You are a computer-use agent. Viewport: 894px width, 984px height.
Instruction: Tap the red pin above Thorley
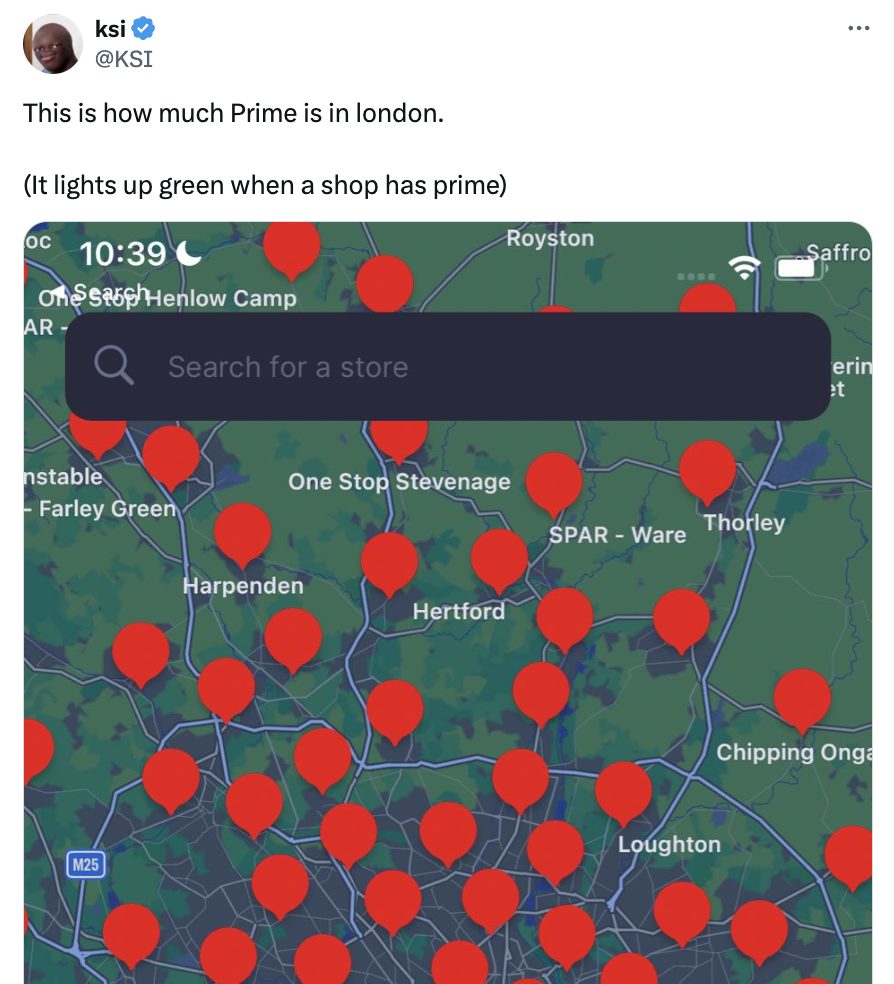point(707,468)
